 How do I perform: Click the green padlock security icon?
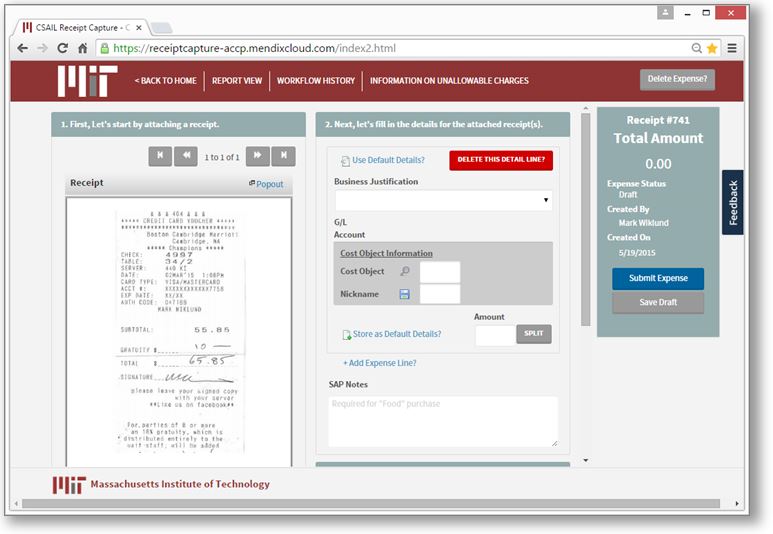(105, 48)
